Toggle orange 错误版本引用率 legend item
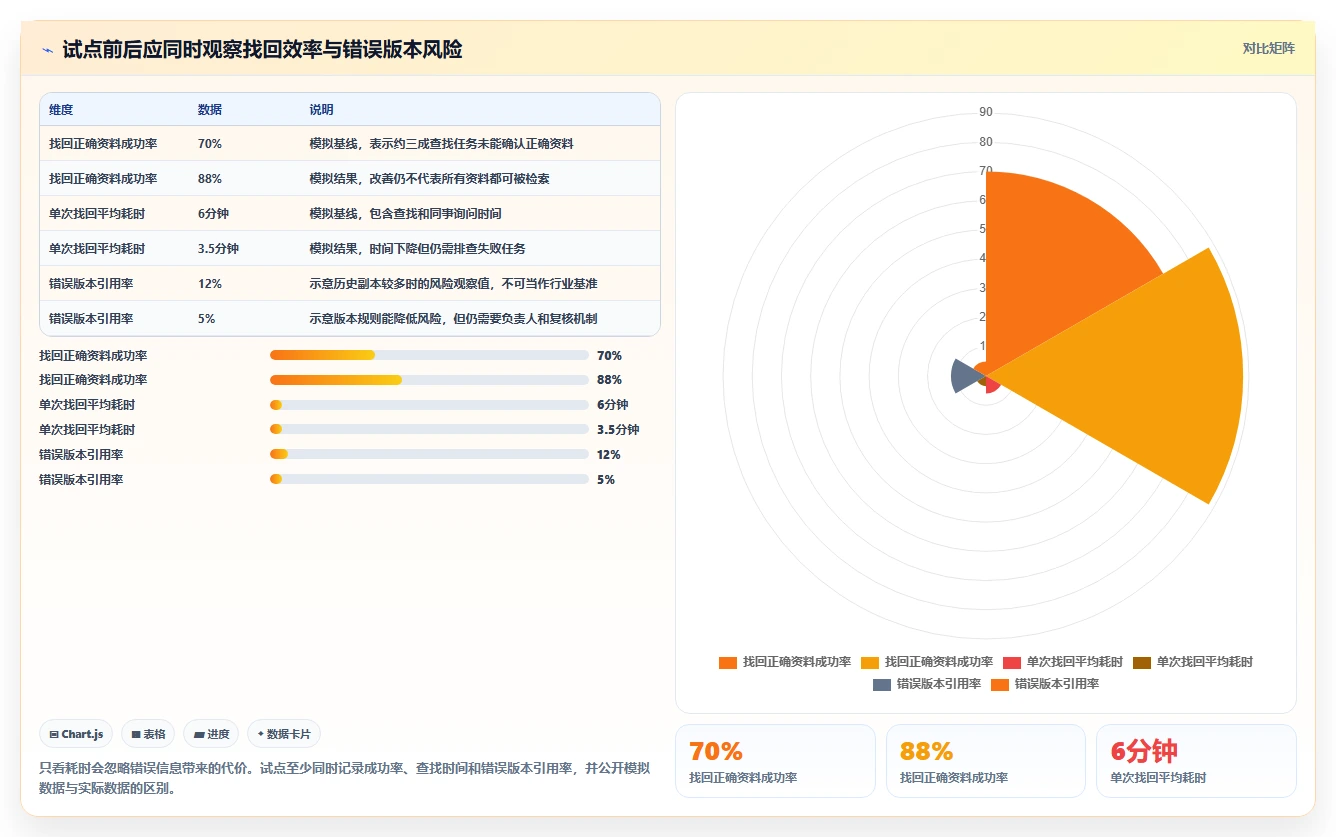Screen dimensions: 1336x837 tap(1045, 684)
